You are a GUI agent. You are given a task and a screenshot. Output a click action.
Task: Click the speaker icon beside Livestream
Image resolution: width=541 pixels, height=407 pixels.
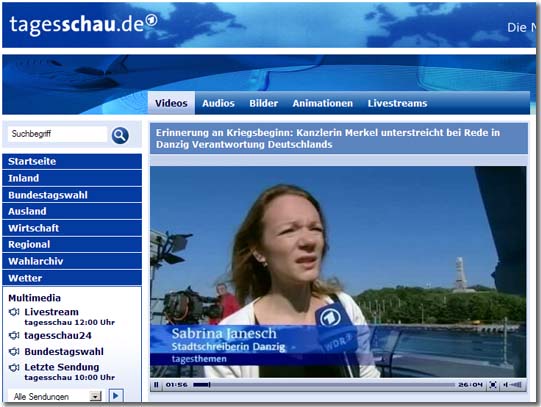pyautogui.click(x=14, y=312)
